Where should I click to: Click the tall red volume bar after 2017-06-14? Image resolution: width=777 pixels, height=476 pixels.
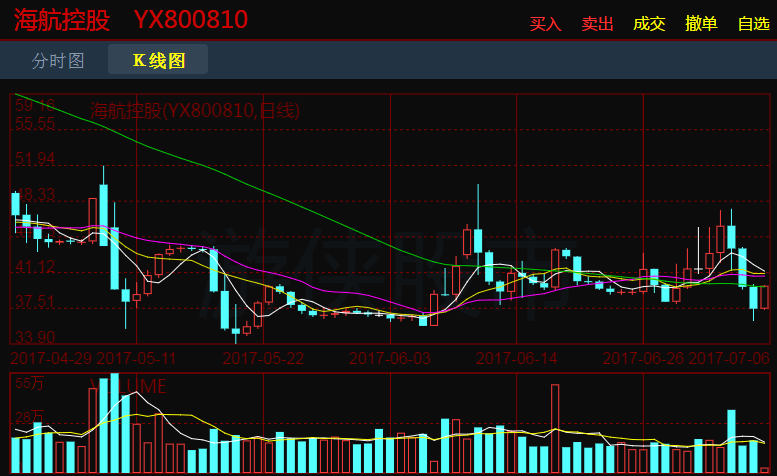(555, 428)
